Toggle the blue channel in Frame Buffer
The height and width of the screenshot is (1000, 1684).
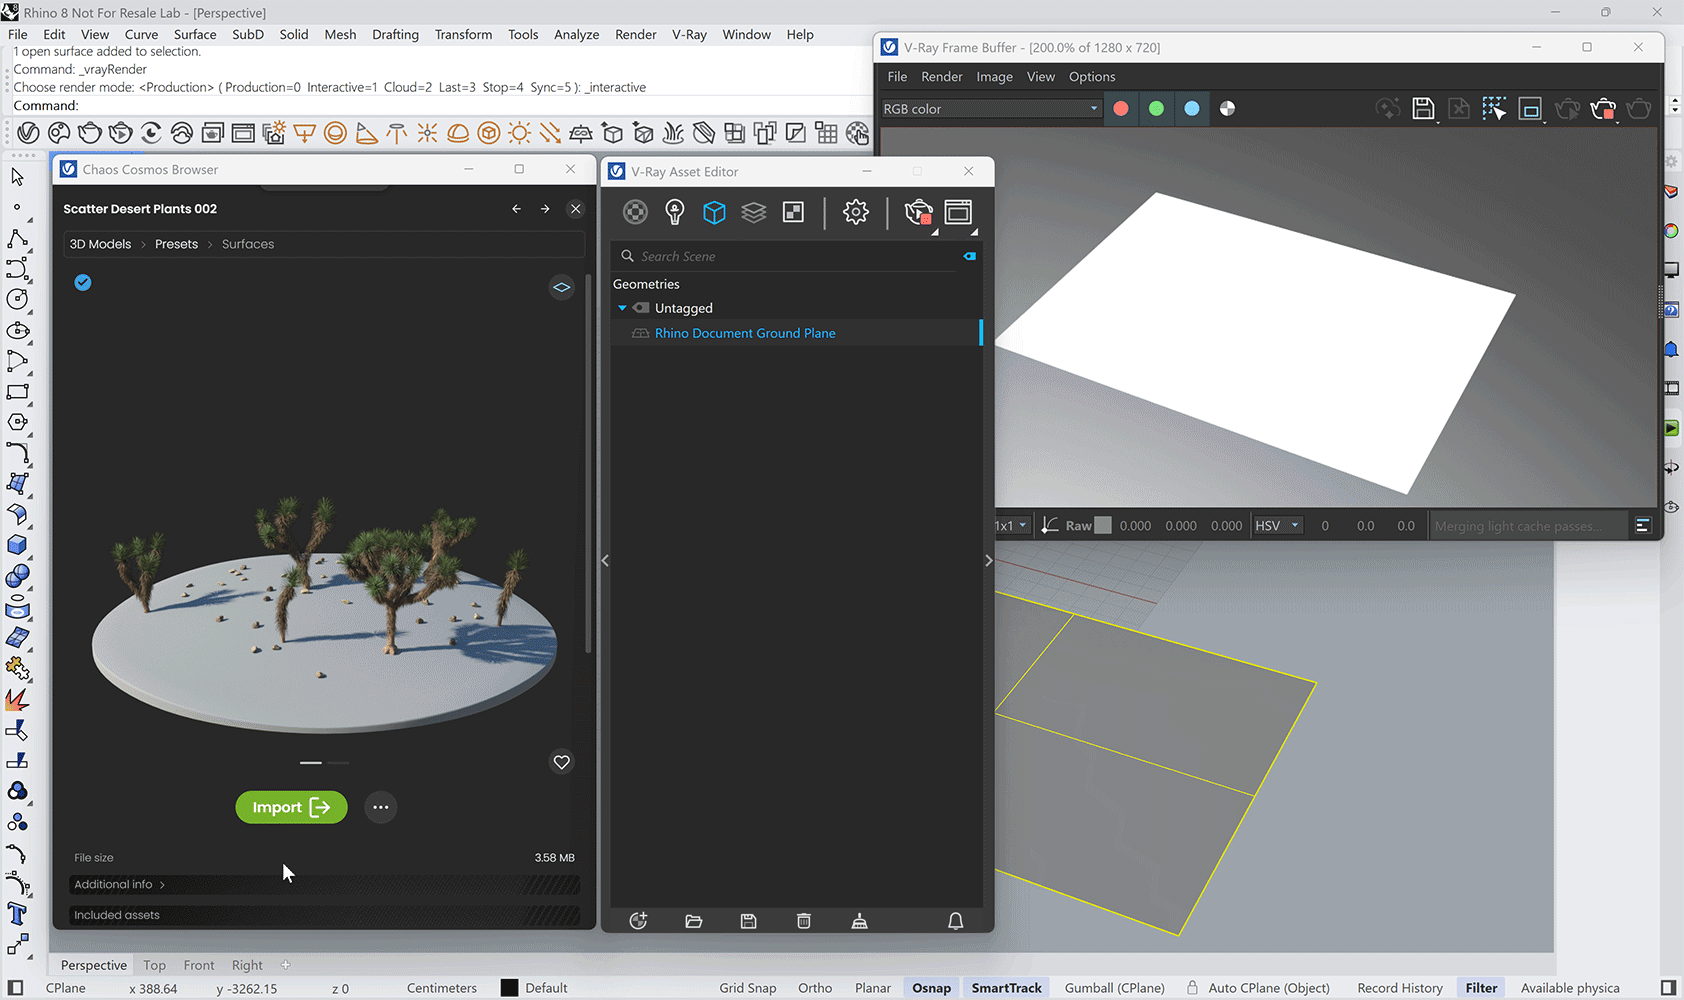point(1192,109)
